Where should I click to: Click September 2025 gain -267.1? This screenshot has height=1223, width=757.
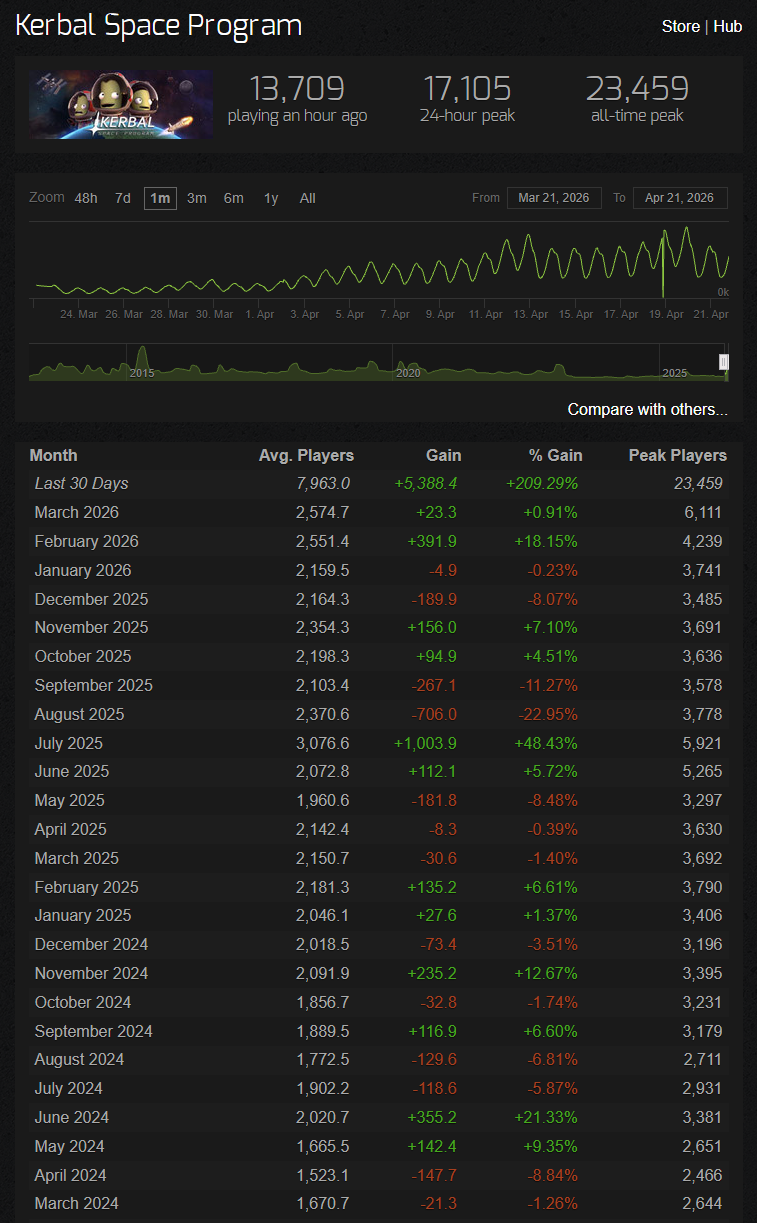(x=435, y=685)
